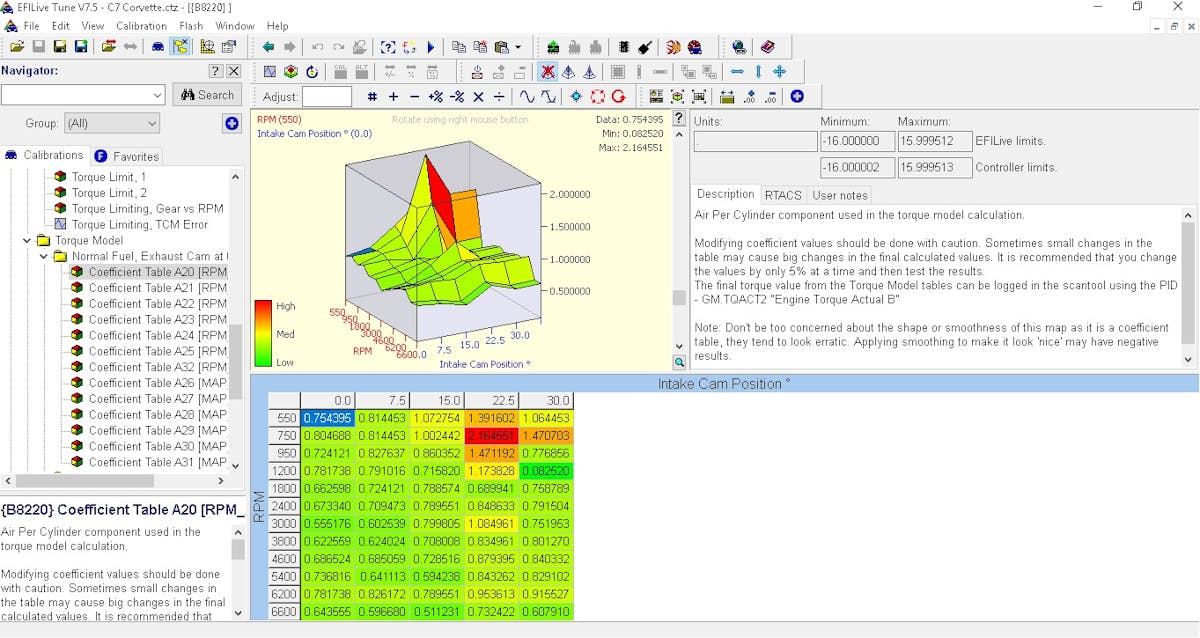1200x638 pixels.
Task: Click the add percent adjust icon
Action: (x=435, y=97)
